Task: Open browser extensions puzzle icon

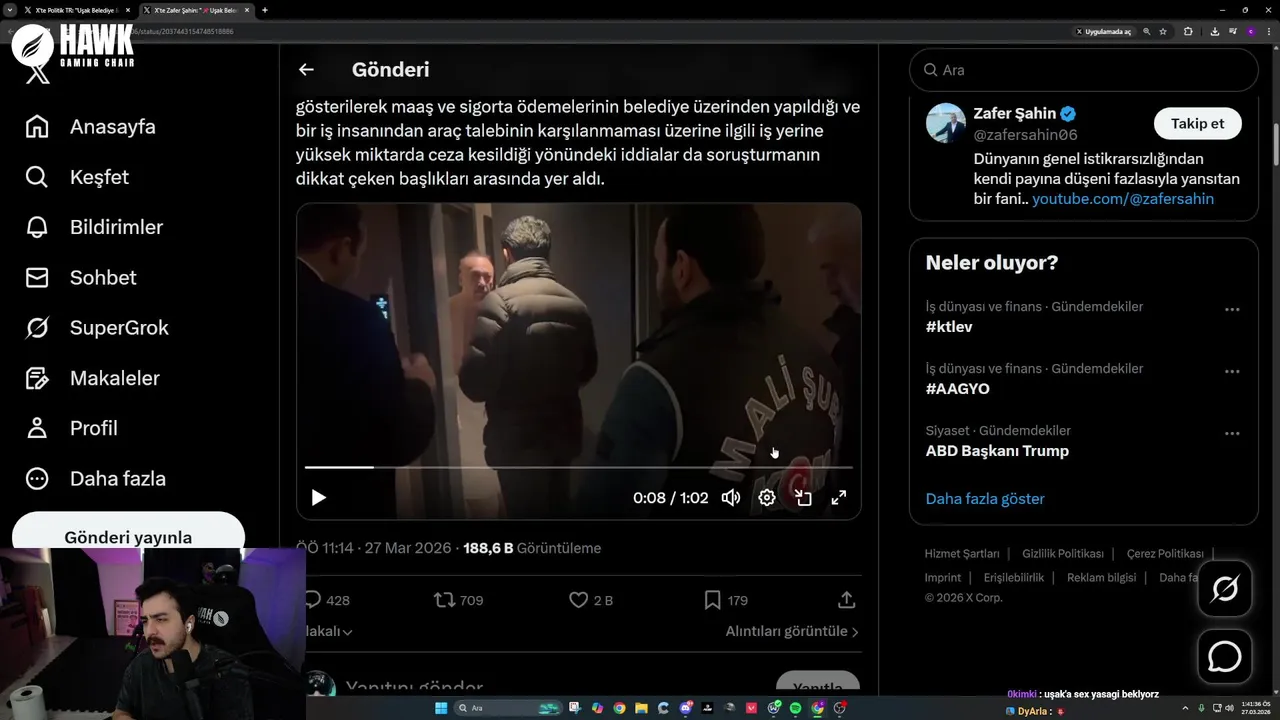Action: point(1187,32)
